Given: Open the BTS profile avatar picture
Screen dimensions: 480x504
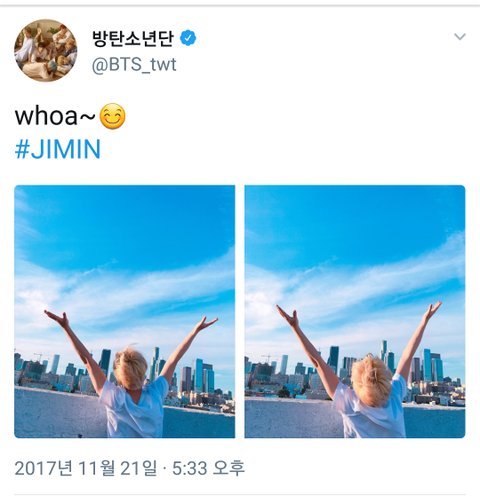Looking at the screenshot, I should [46, 50].
